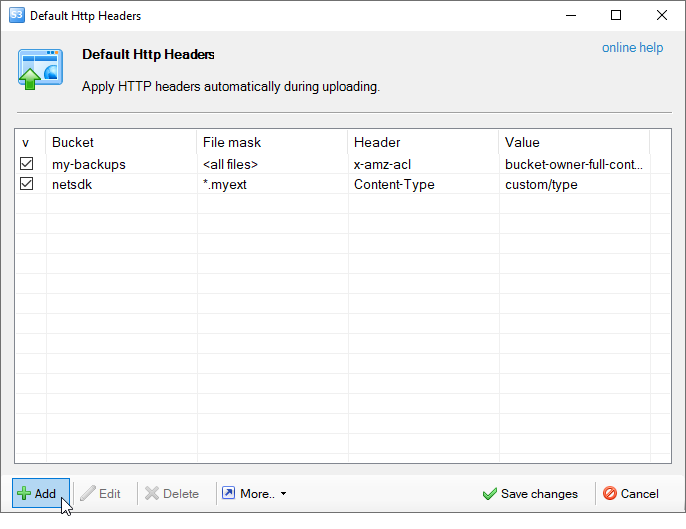The width and height of the screenshot is (686, 529).
Task: Click the *.myext file mask cell
Action: tap(272, 184)
